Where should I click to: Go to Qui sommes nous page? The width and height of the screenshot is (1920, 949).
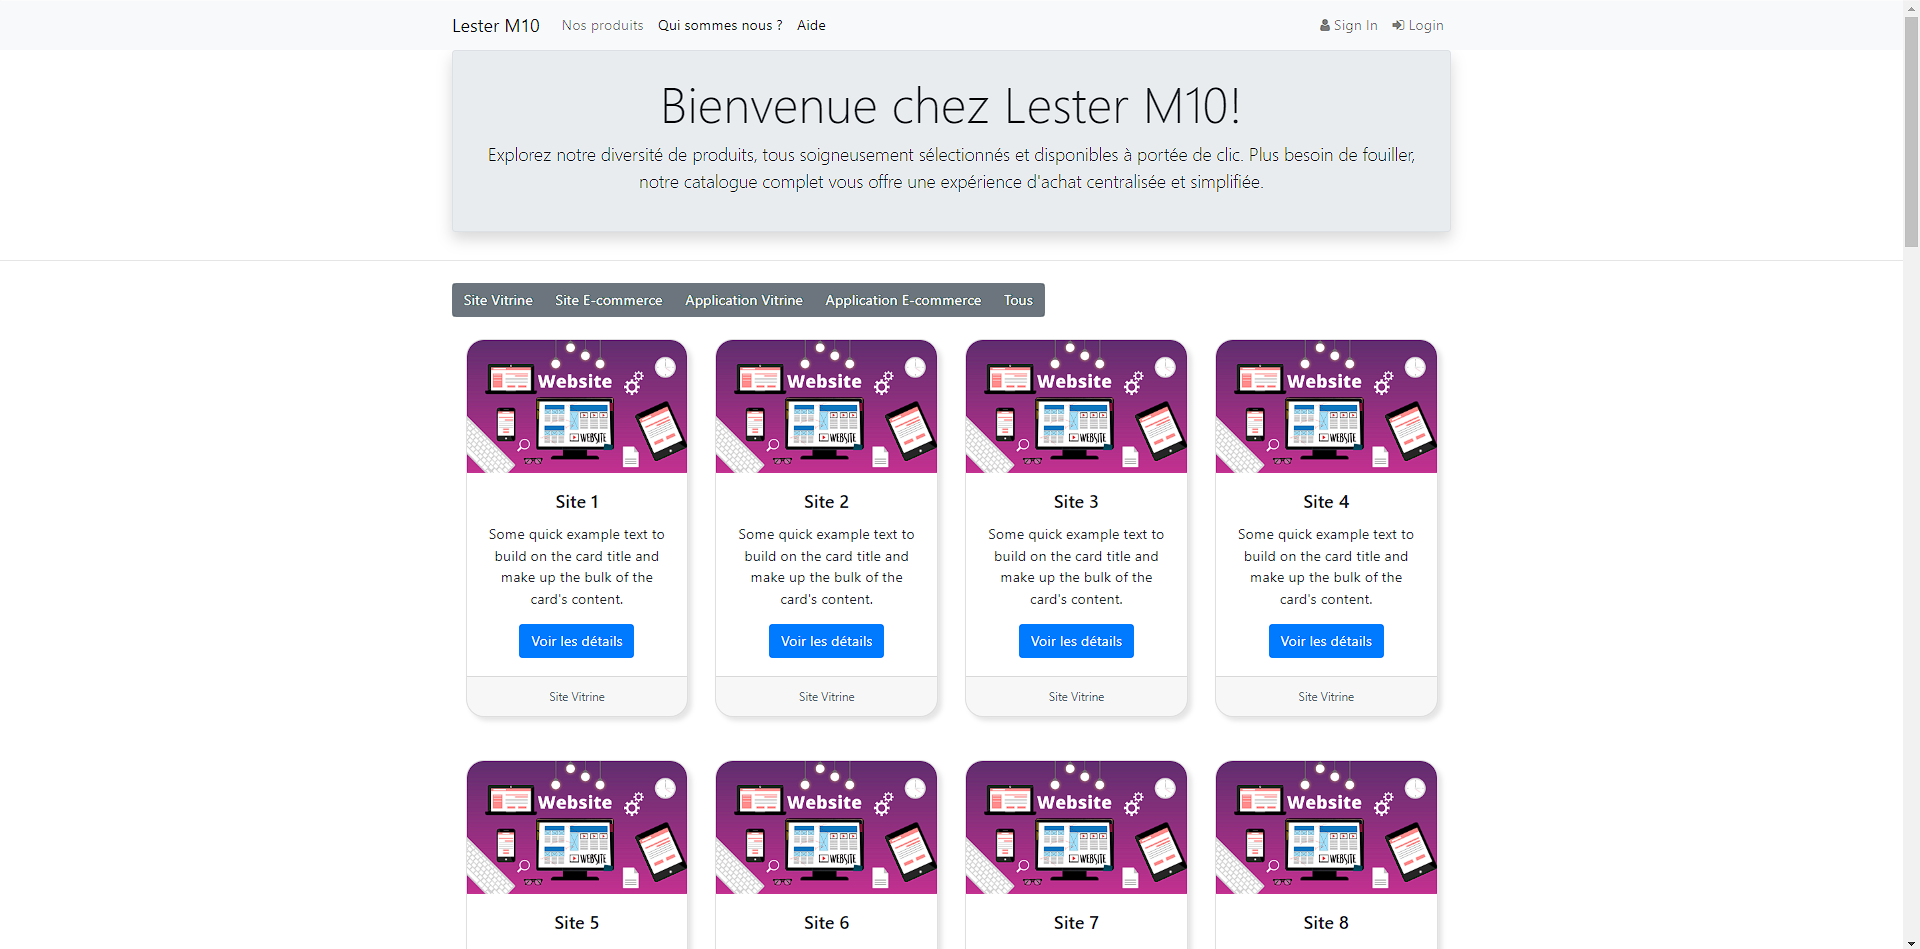(x=720, y=25)
